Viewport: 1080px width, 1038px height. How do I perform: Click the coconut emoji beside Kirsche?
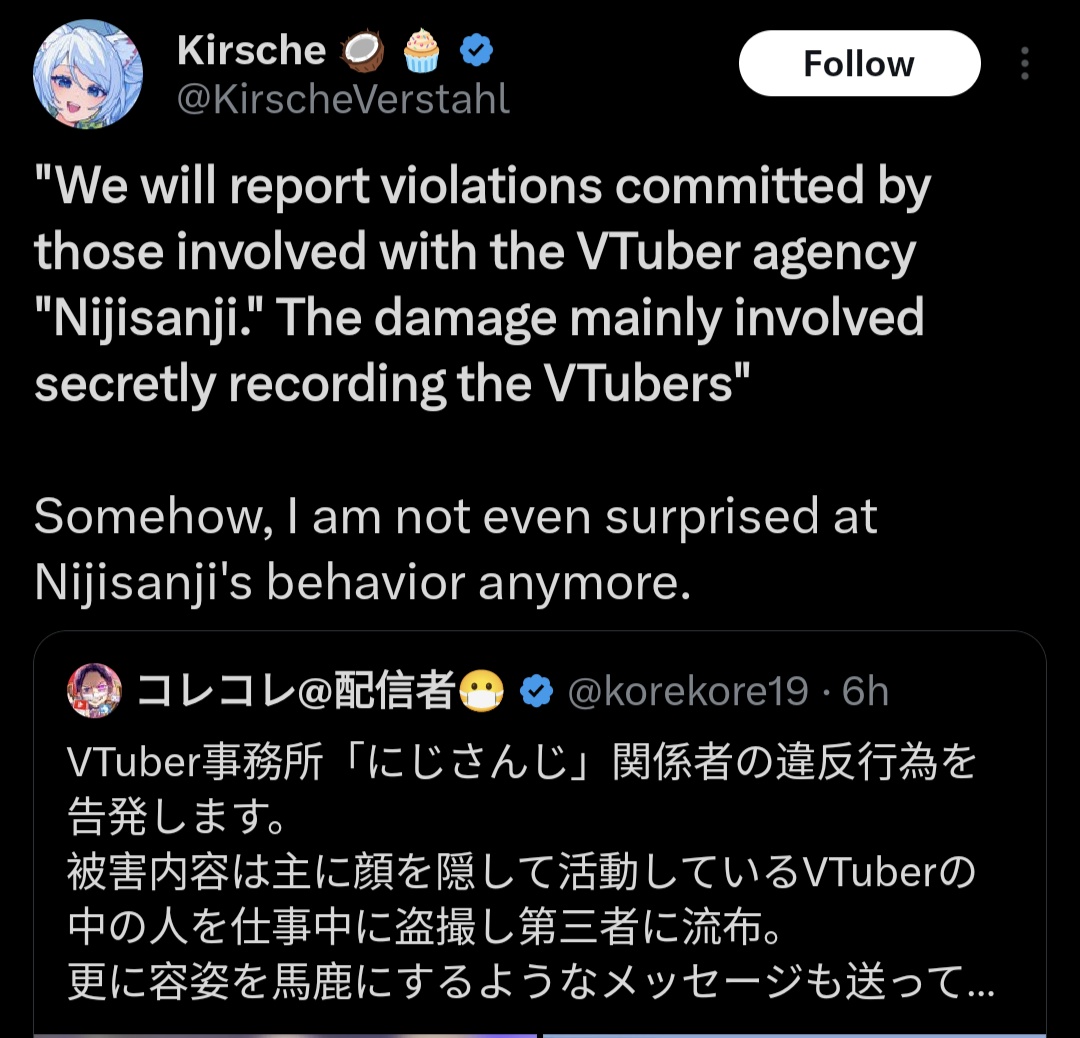point(363,51)
